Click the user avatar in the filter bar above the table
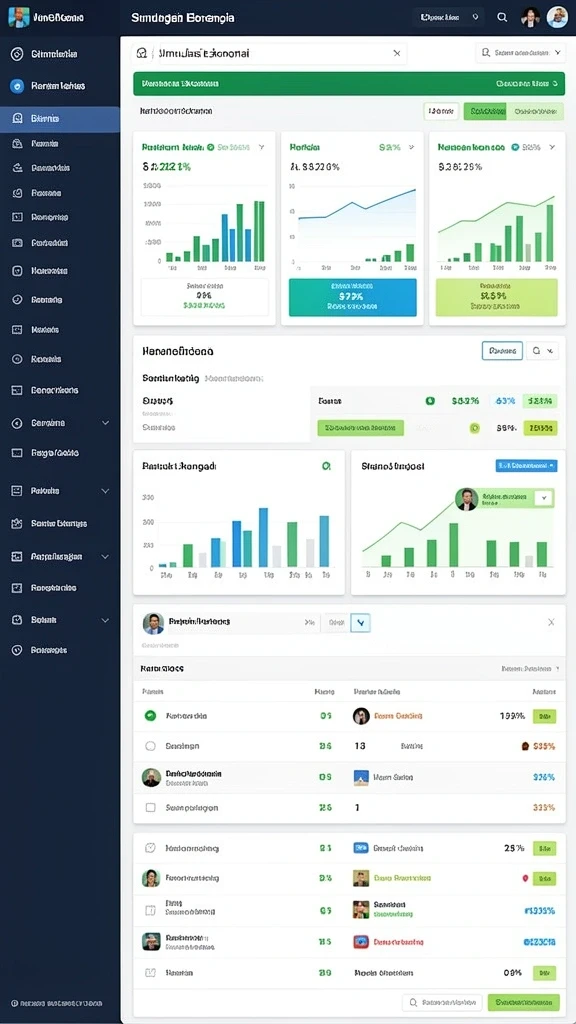Screen dimensions: 576x1024 coord(153,623)
